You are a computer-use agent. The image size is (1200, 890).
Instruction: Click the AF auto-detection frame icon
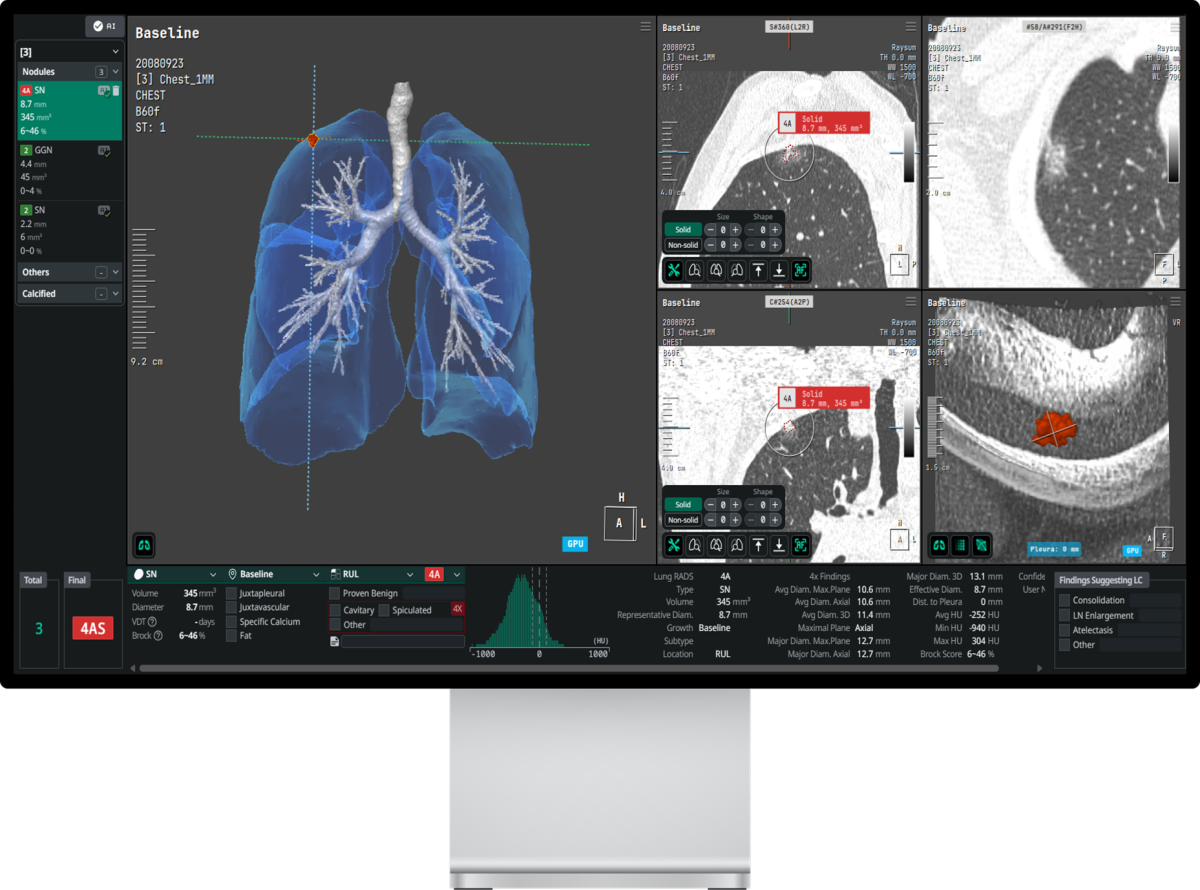(x=799, y=269)
